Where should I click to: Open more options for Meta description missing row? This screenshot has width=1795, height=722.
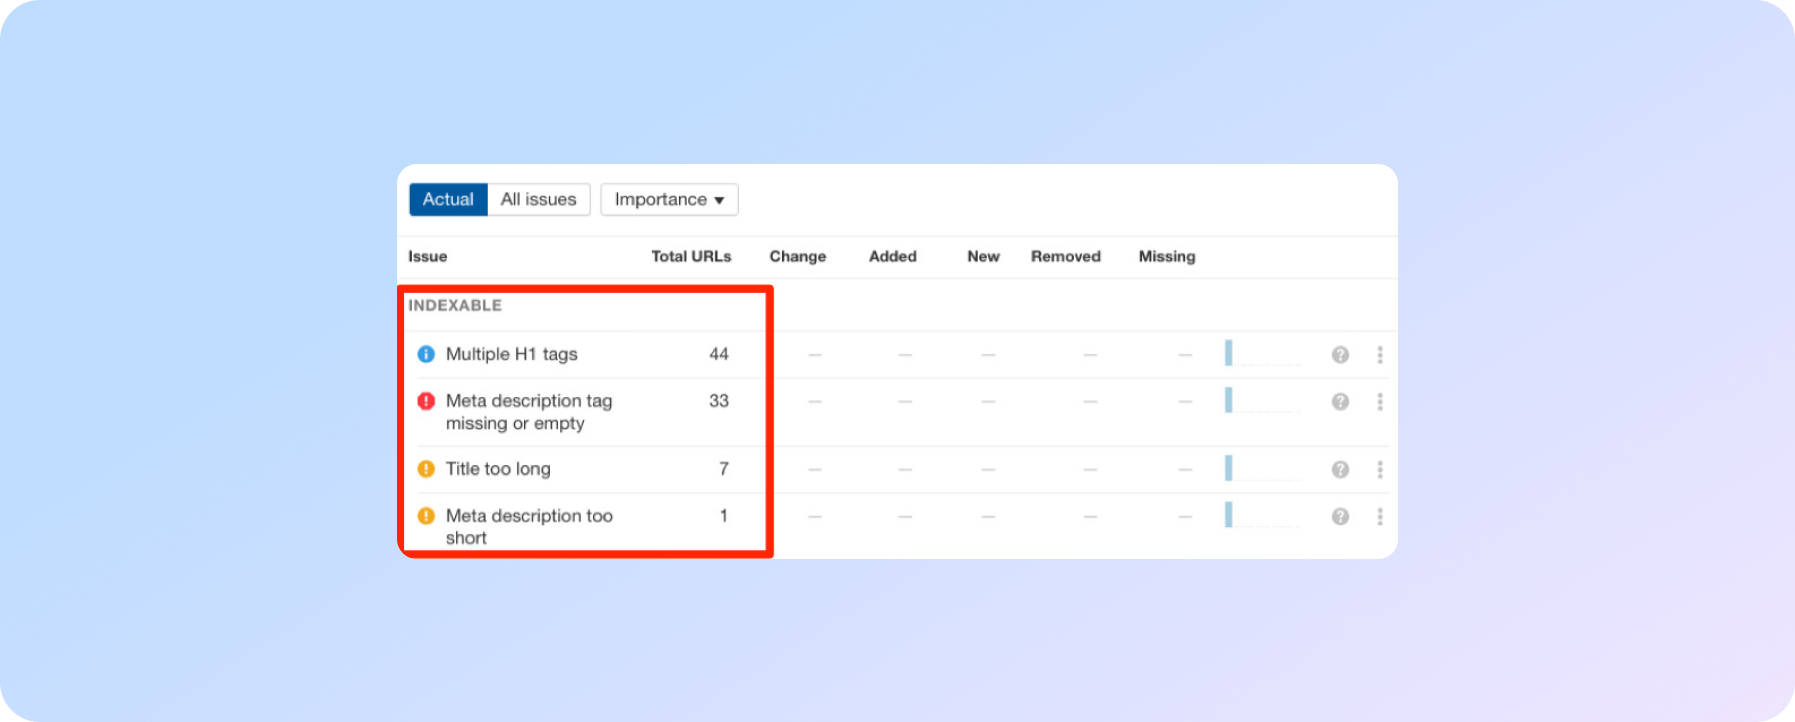(1380, 402)
